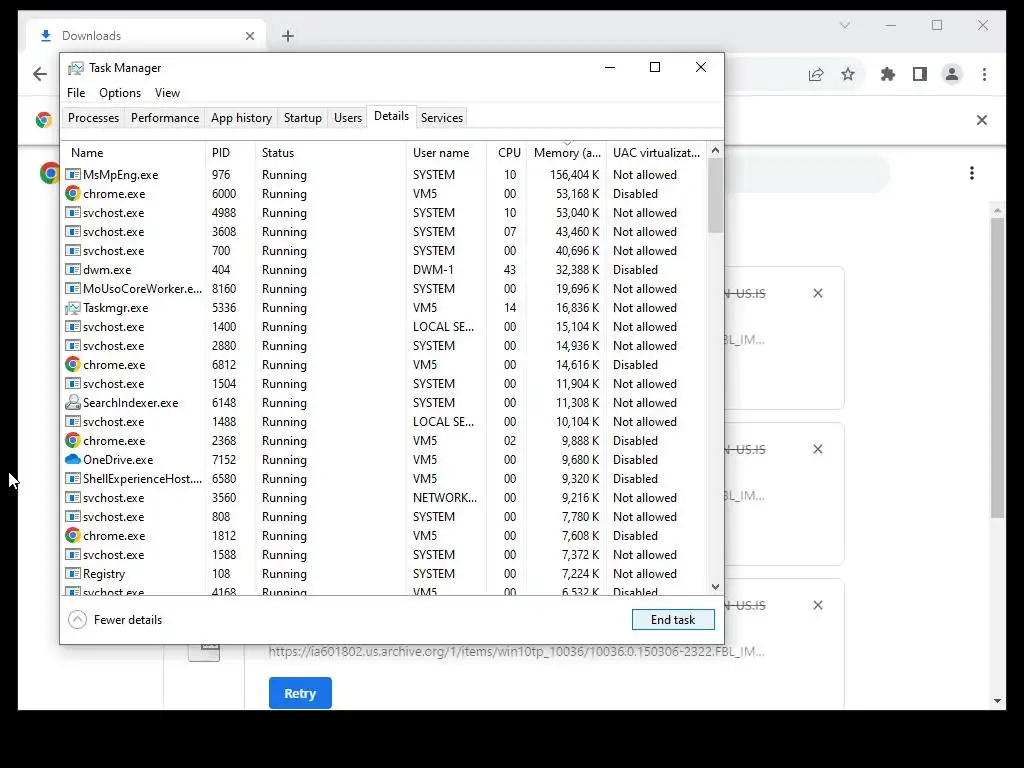
Task: Dismiss the Chrome info bar
Action: tap(982, 120)
